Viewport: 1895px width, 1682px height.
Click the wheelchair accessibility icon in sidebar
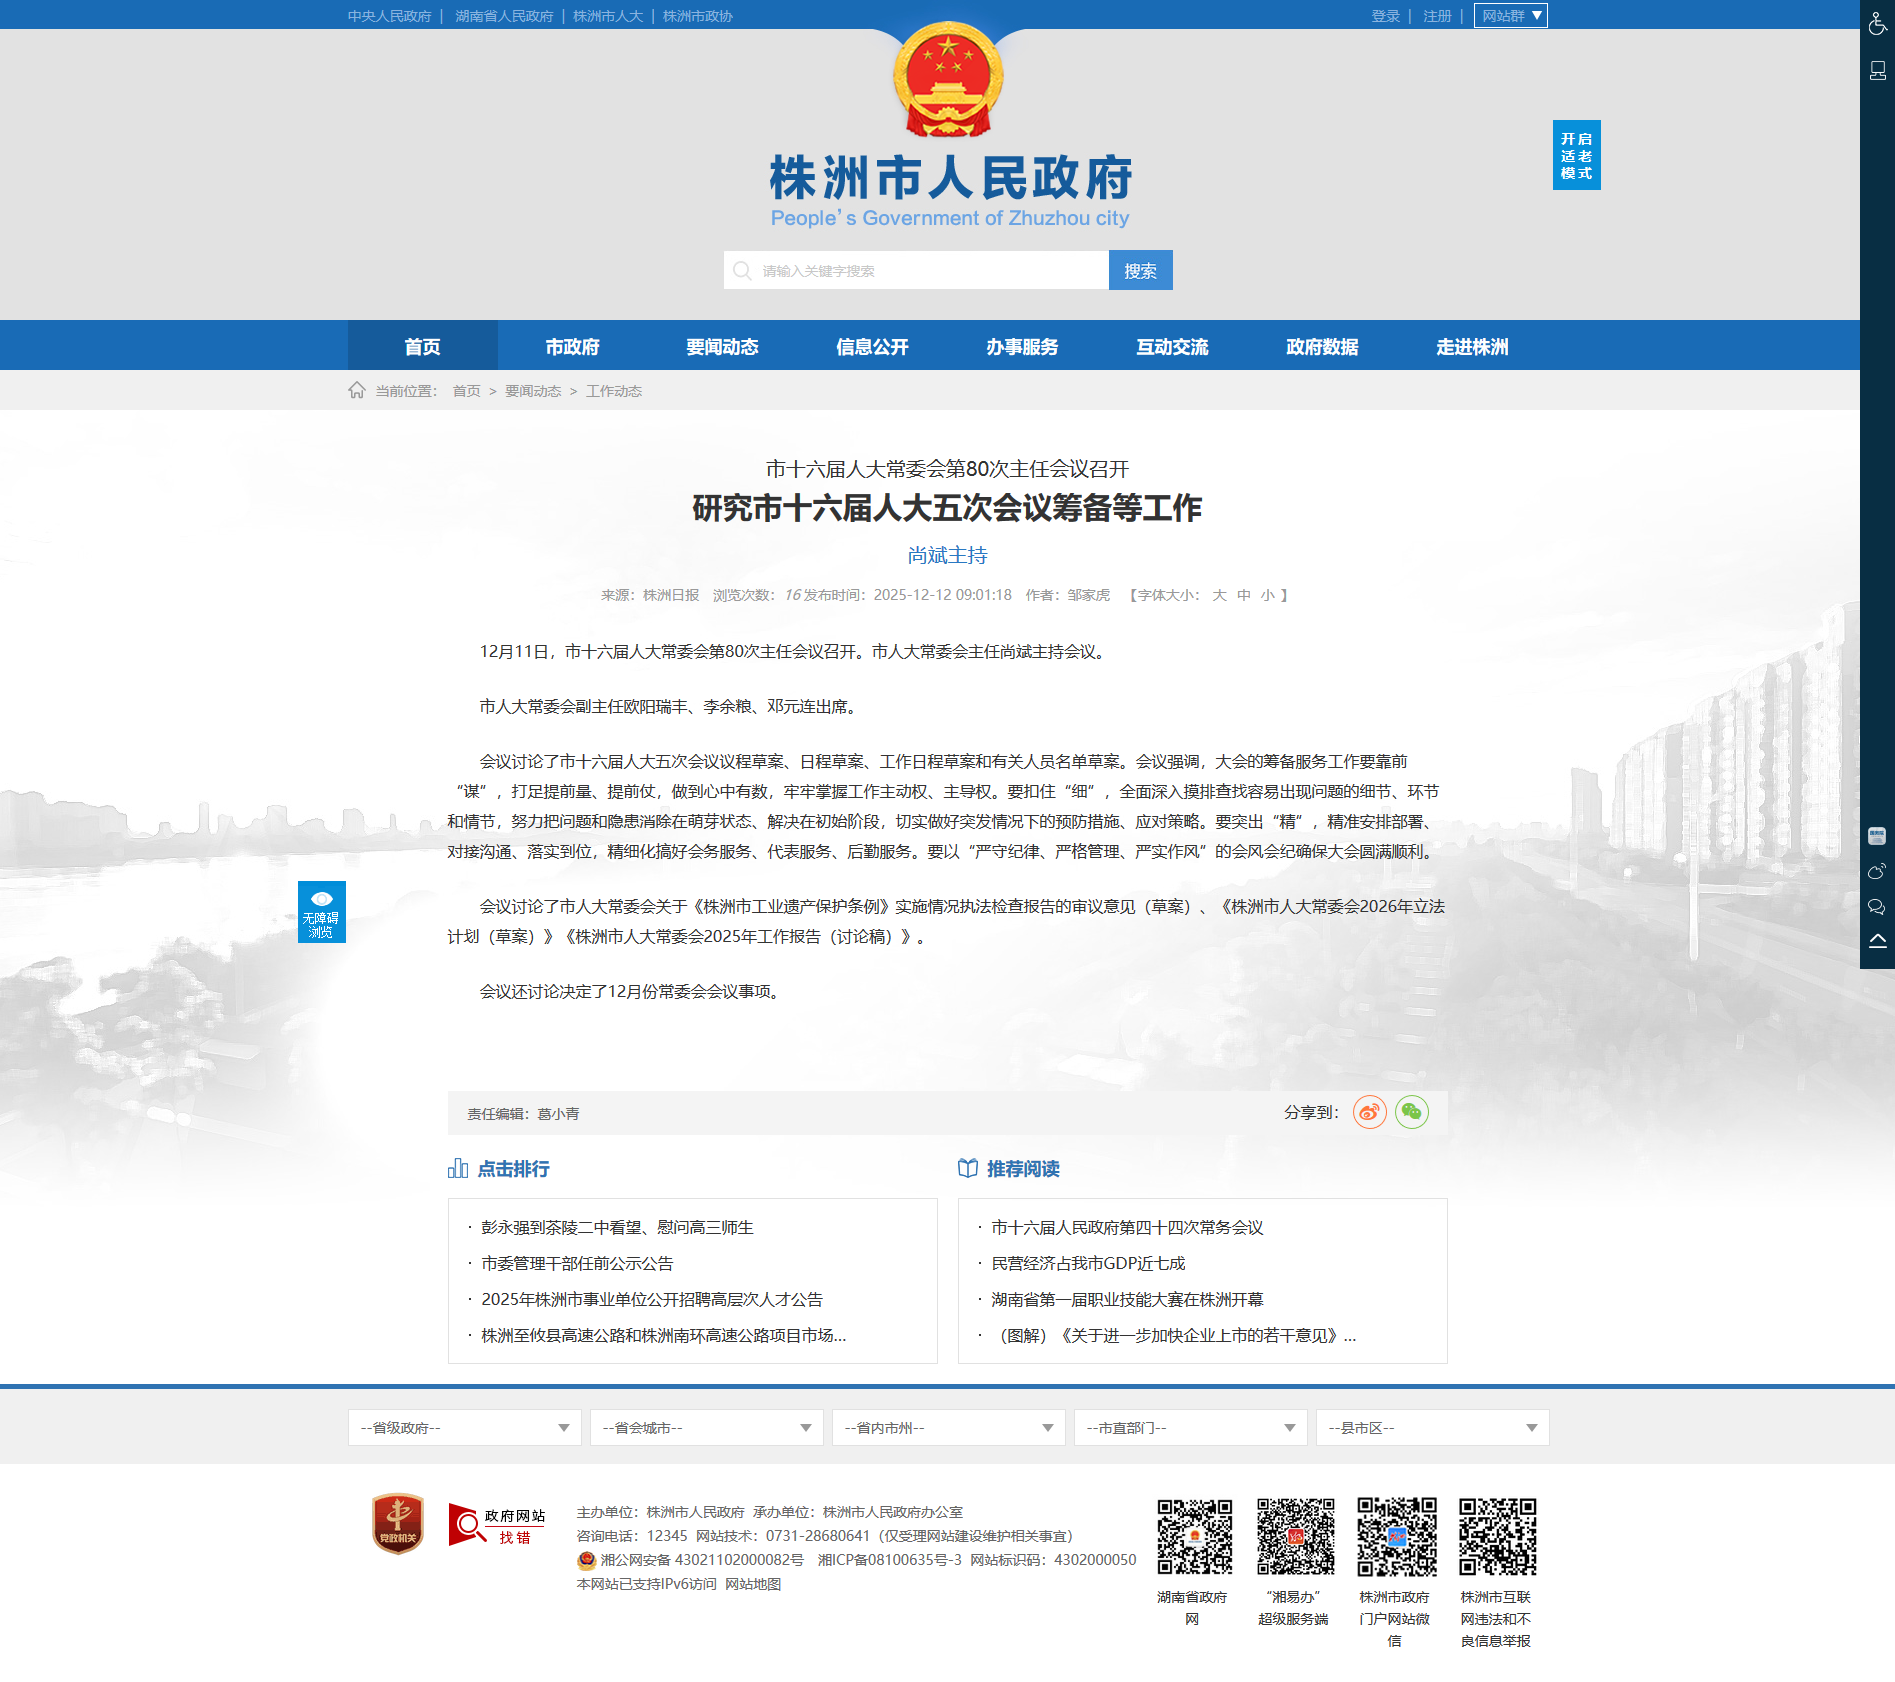[x=1877, y=23]
